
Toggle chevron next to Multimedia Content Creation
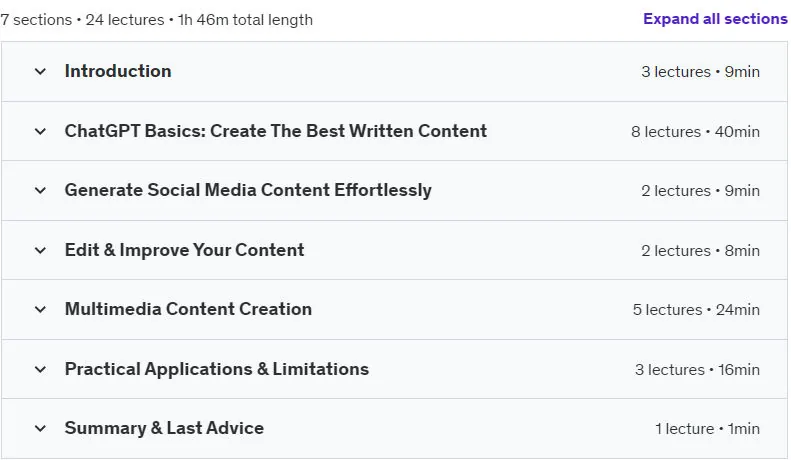(x=40, y=310)
